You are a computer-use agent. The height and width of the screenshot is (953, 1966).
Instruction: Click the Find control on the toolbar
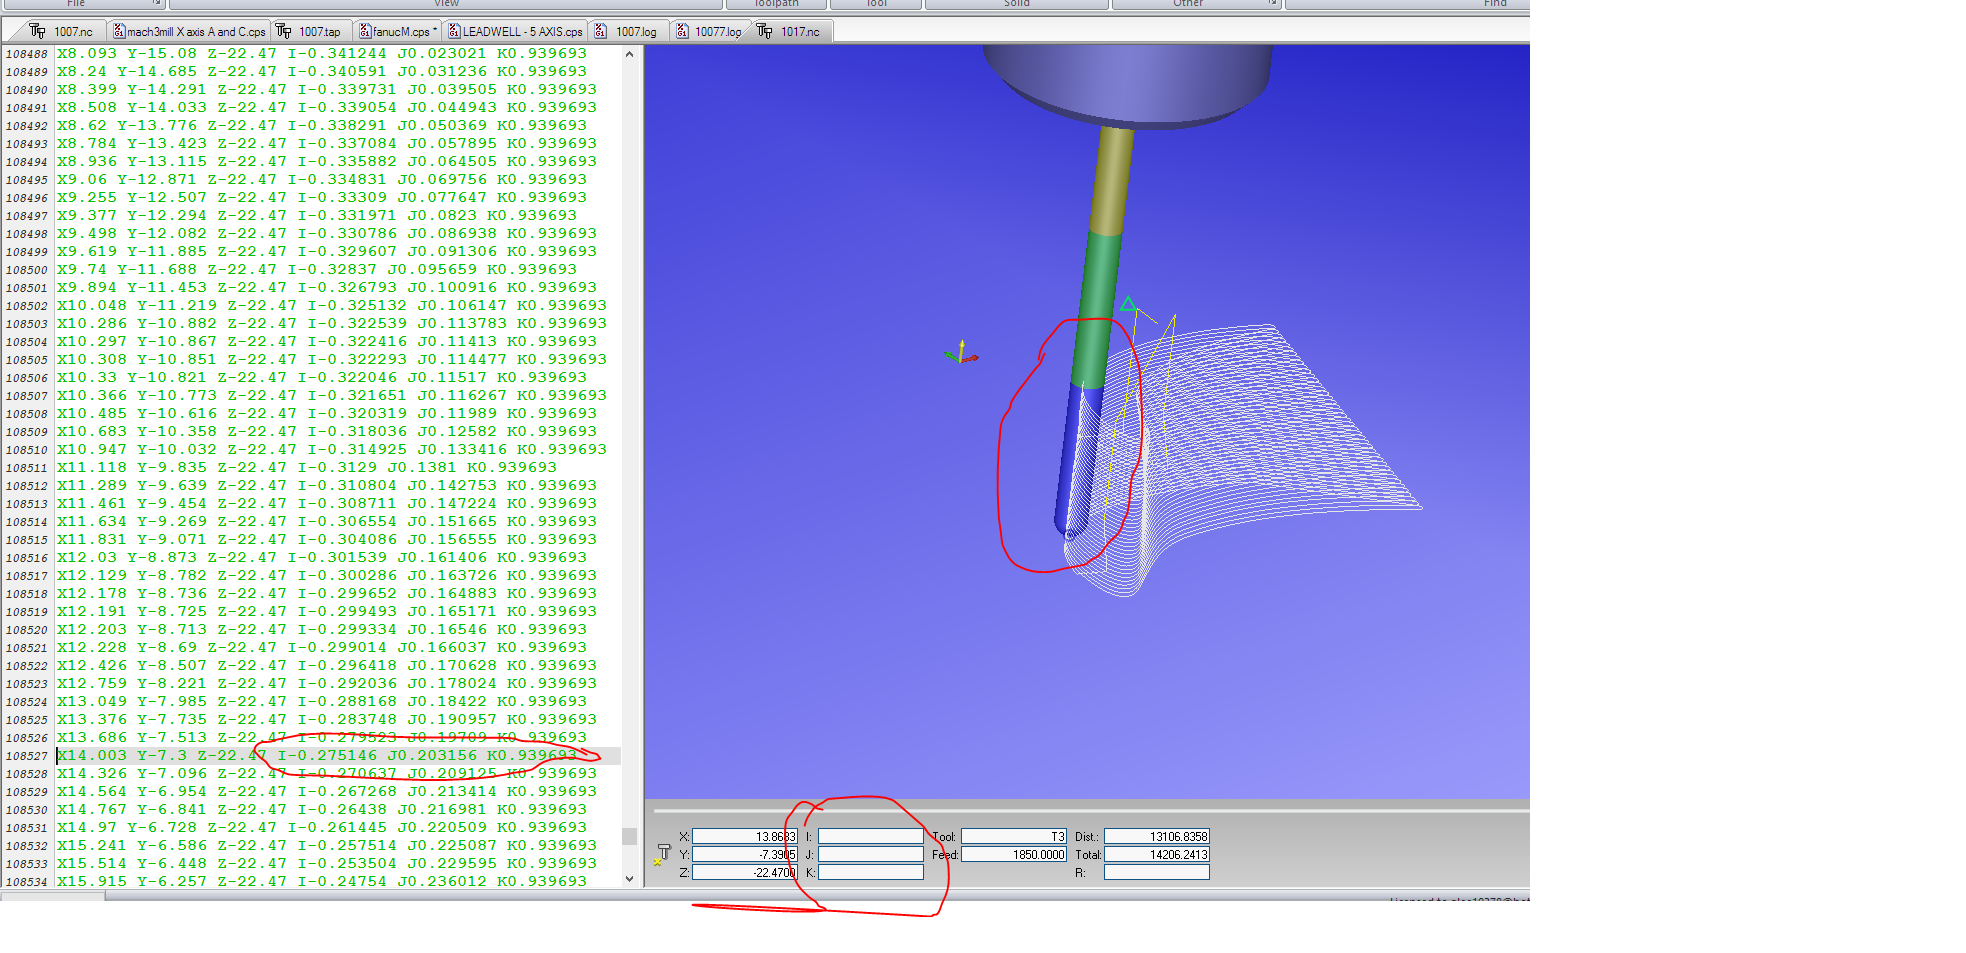(1494, 3)
